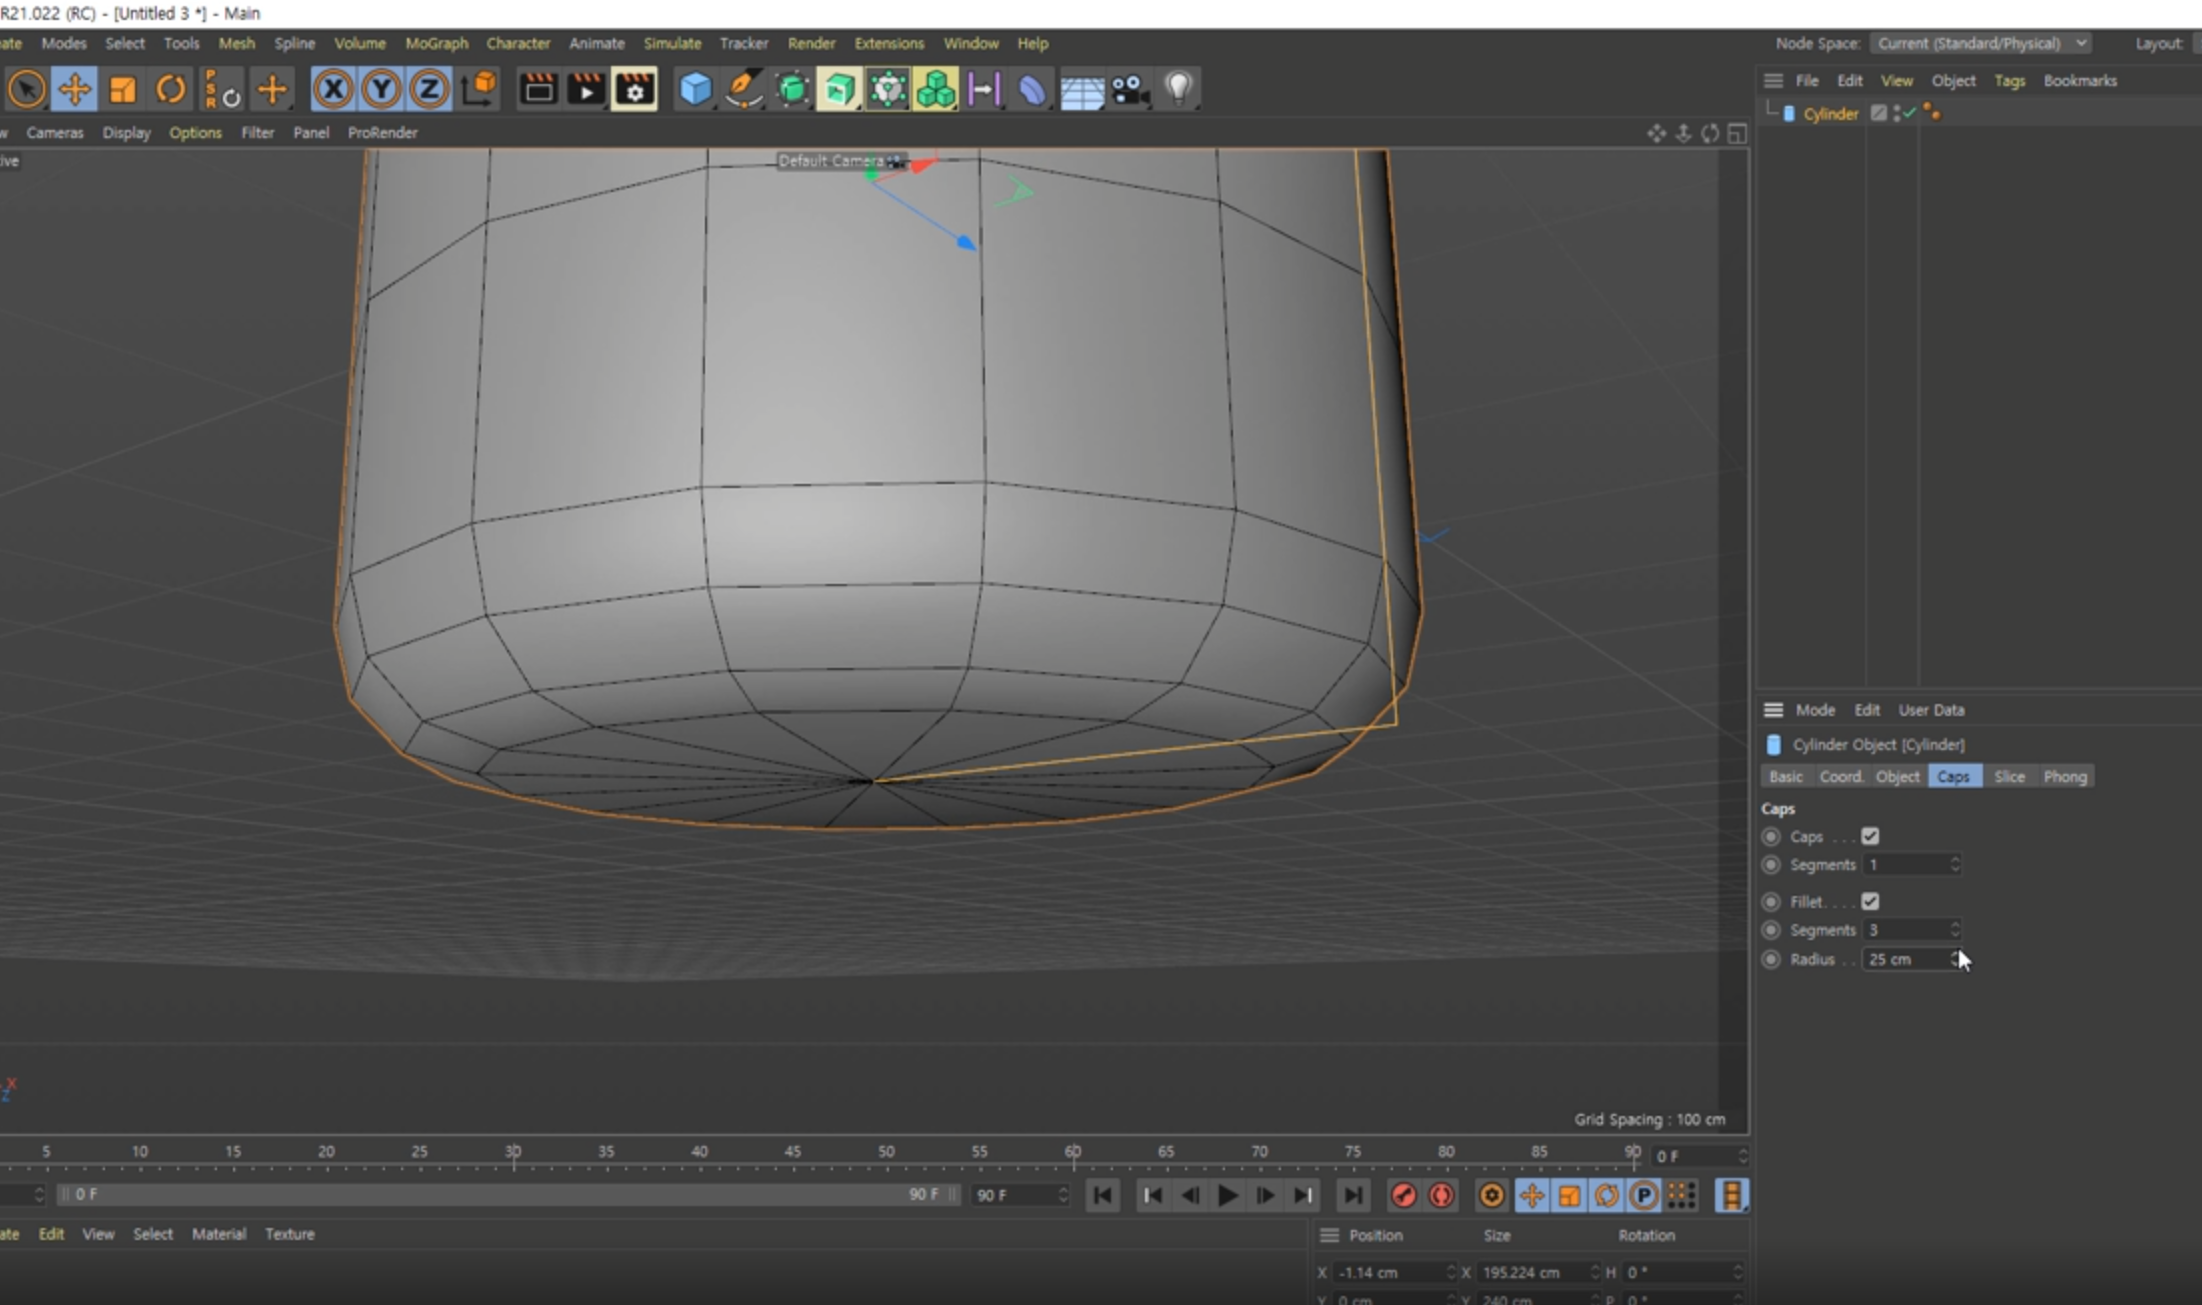Viewport: 2202px width, 1305px height.
Task: Click the Camera object icon
Action: 1130,90
